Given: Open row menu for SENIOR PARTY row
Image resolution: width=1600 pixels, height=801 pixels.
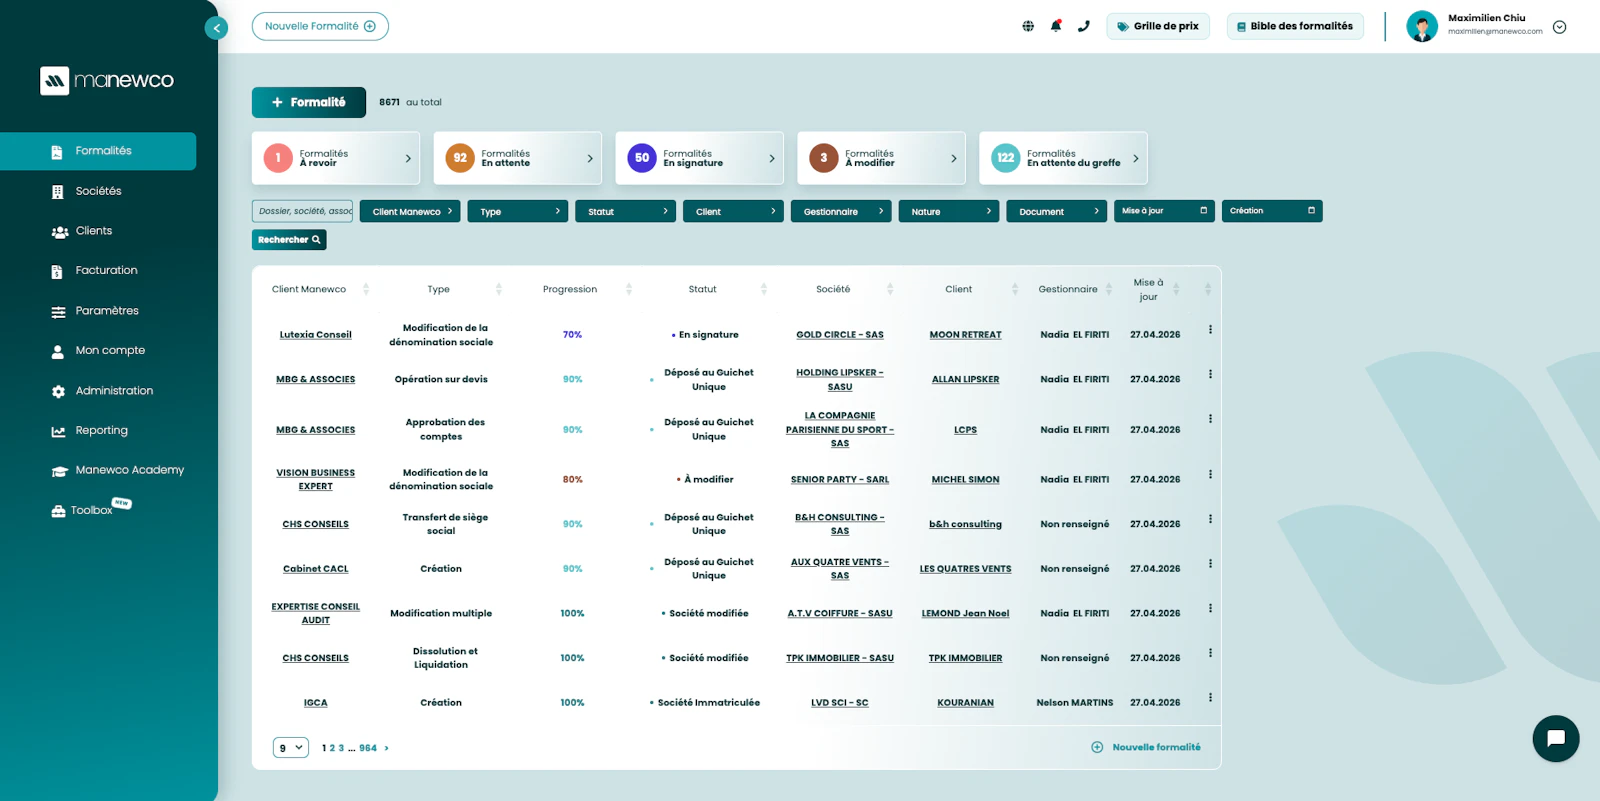Looking at the screenshot, I should click(1210, 474).
